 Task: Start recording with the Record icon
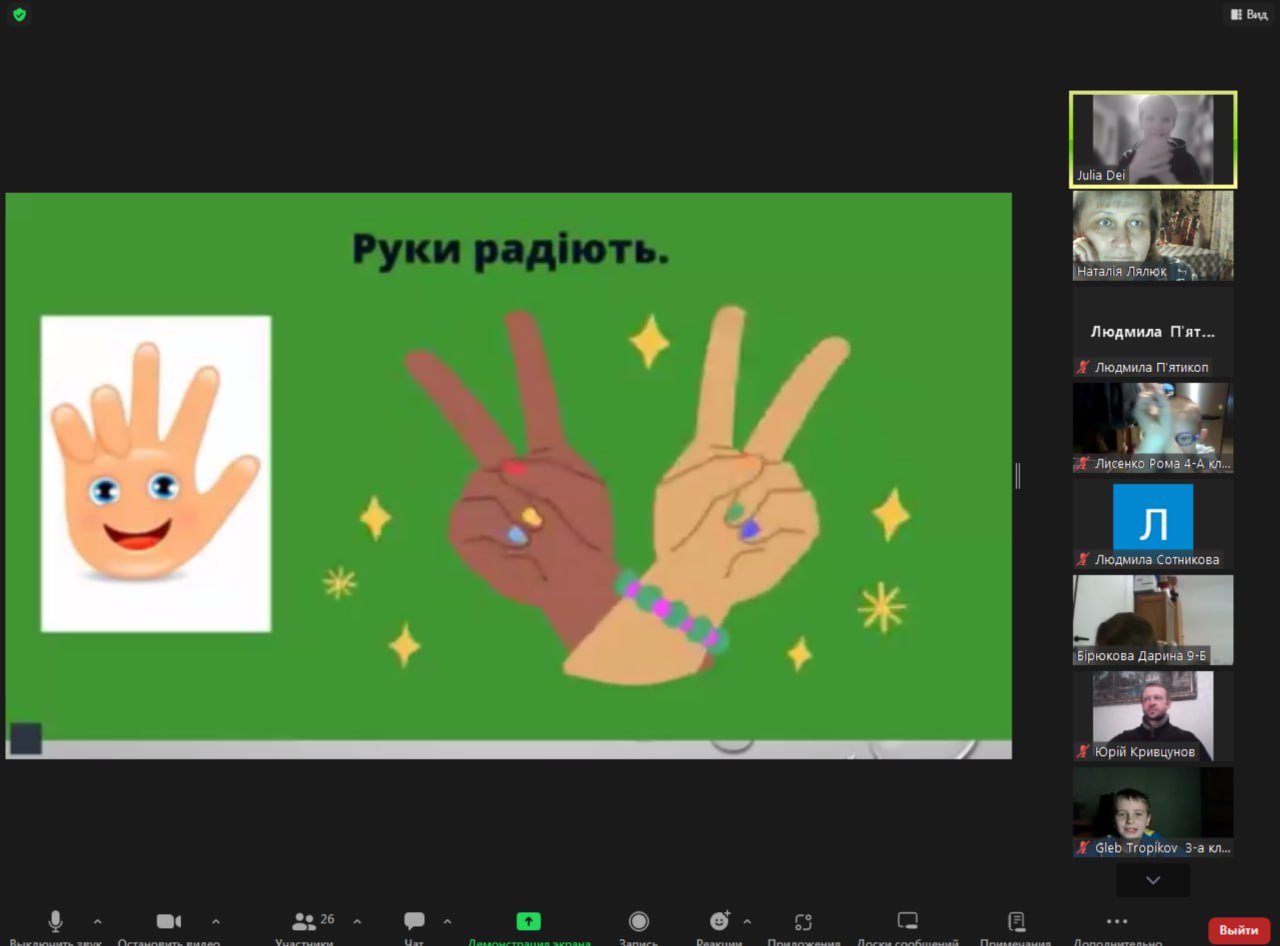pos(638,921)
